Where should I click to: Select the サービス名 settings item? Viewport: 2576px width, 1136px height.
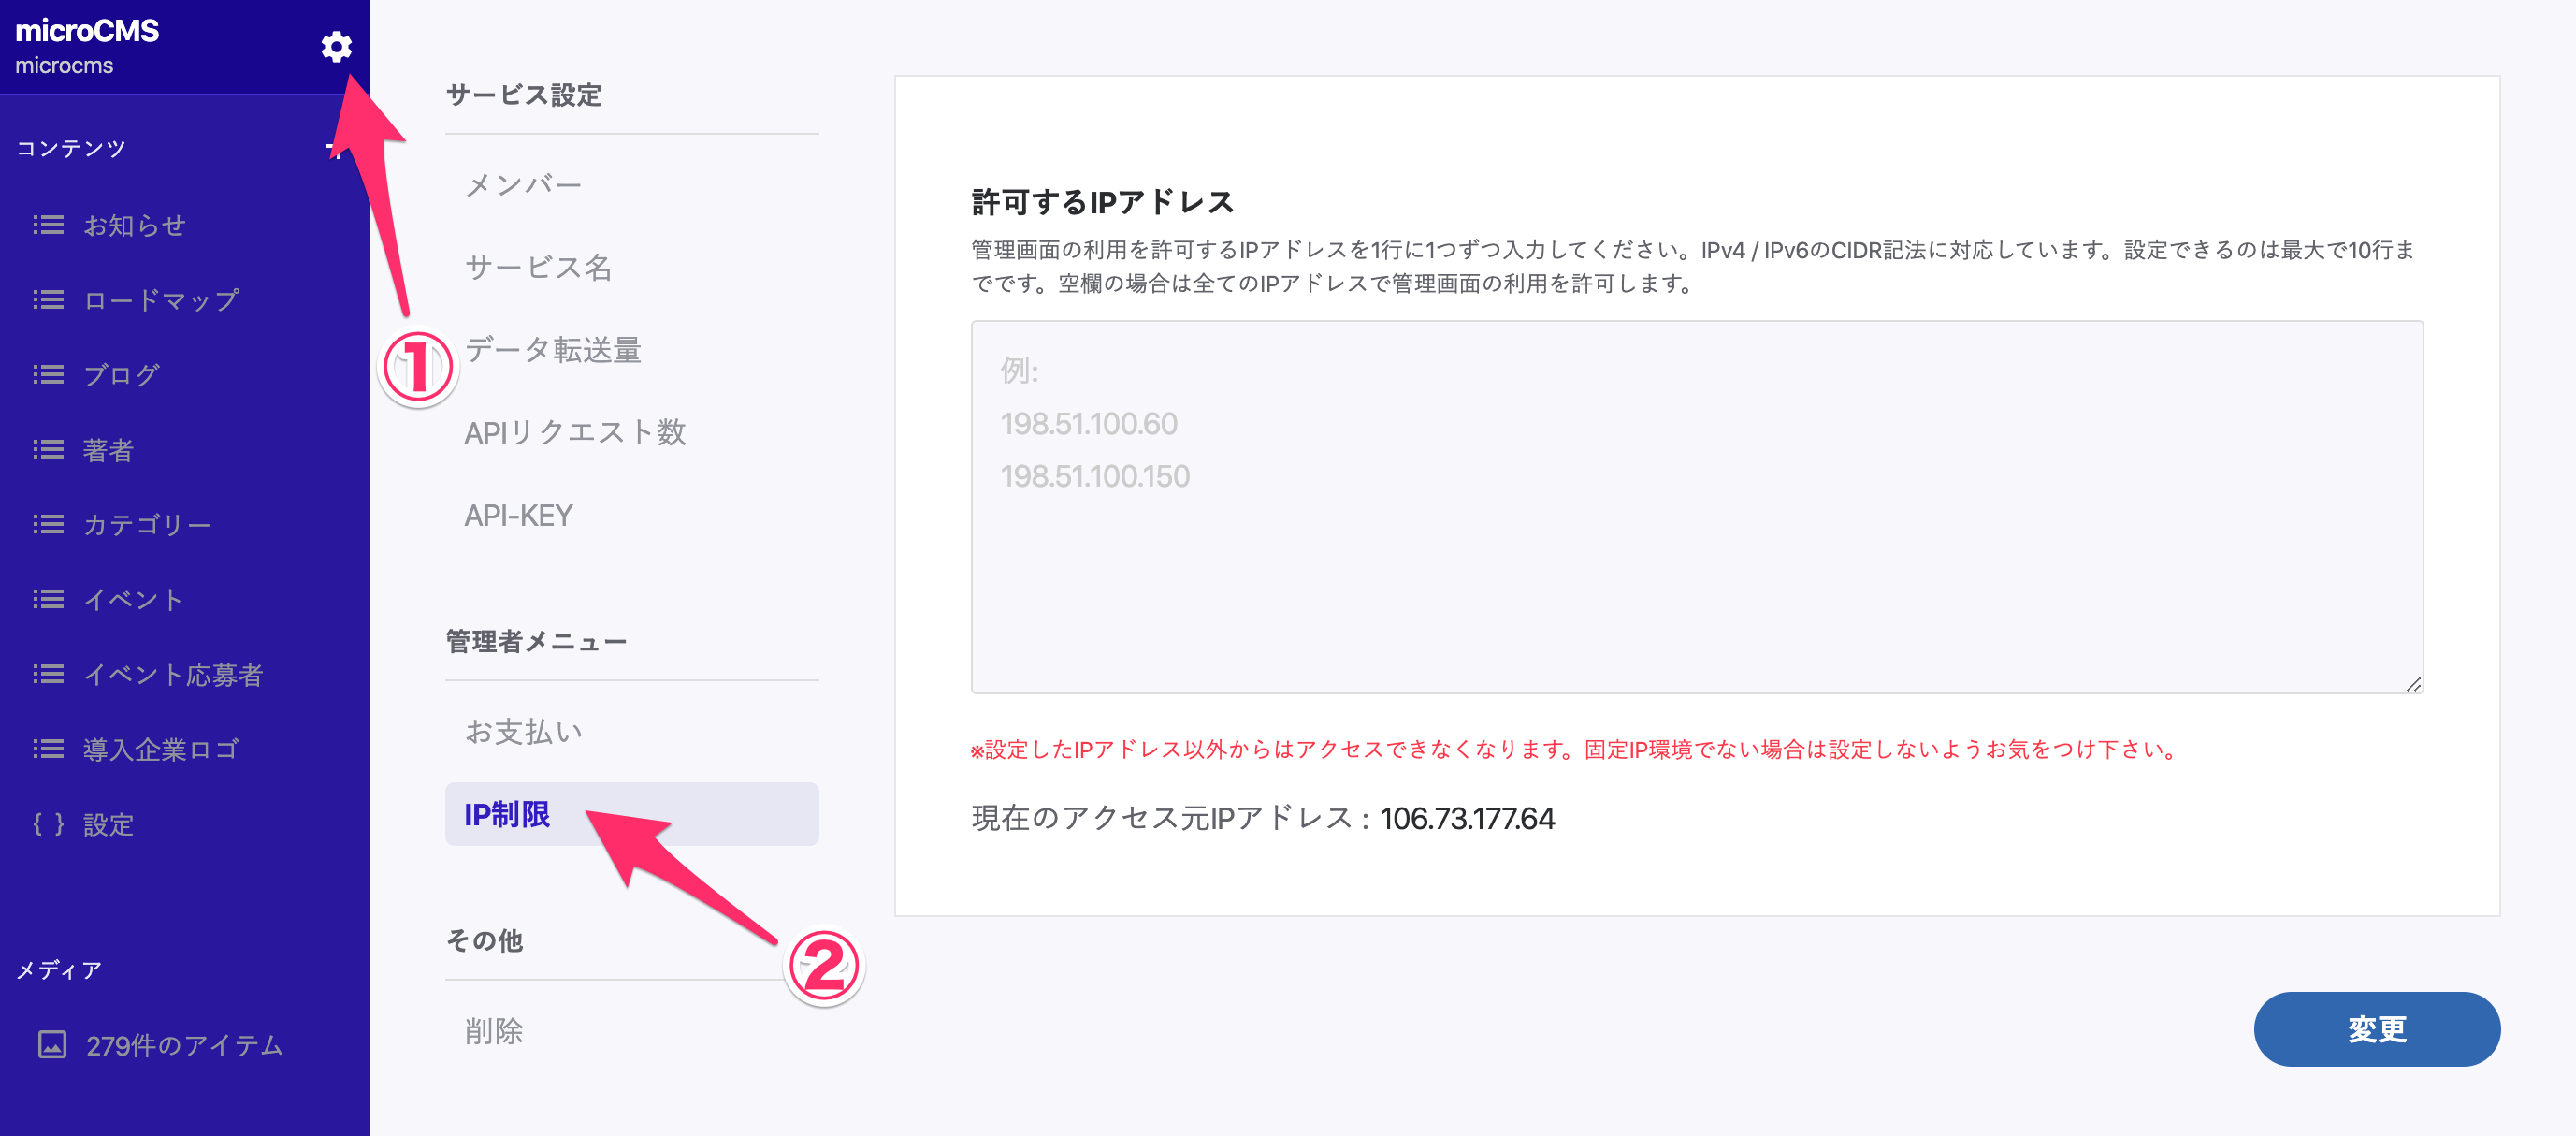(538, 267)
